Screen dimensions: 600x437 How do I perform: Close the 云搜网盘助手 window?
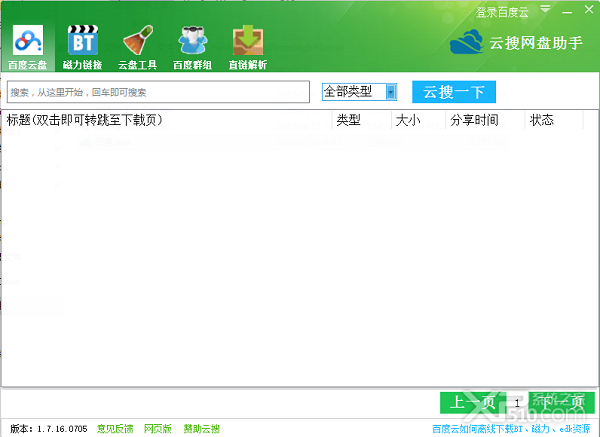coord(589,10)
